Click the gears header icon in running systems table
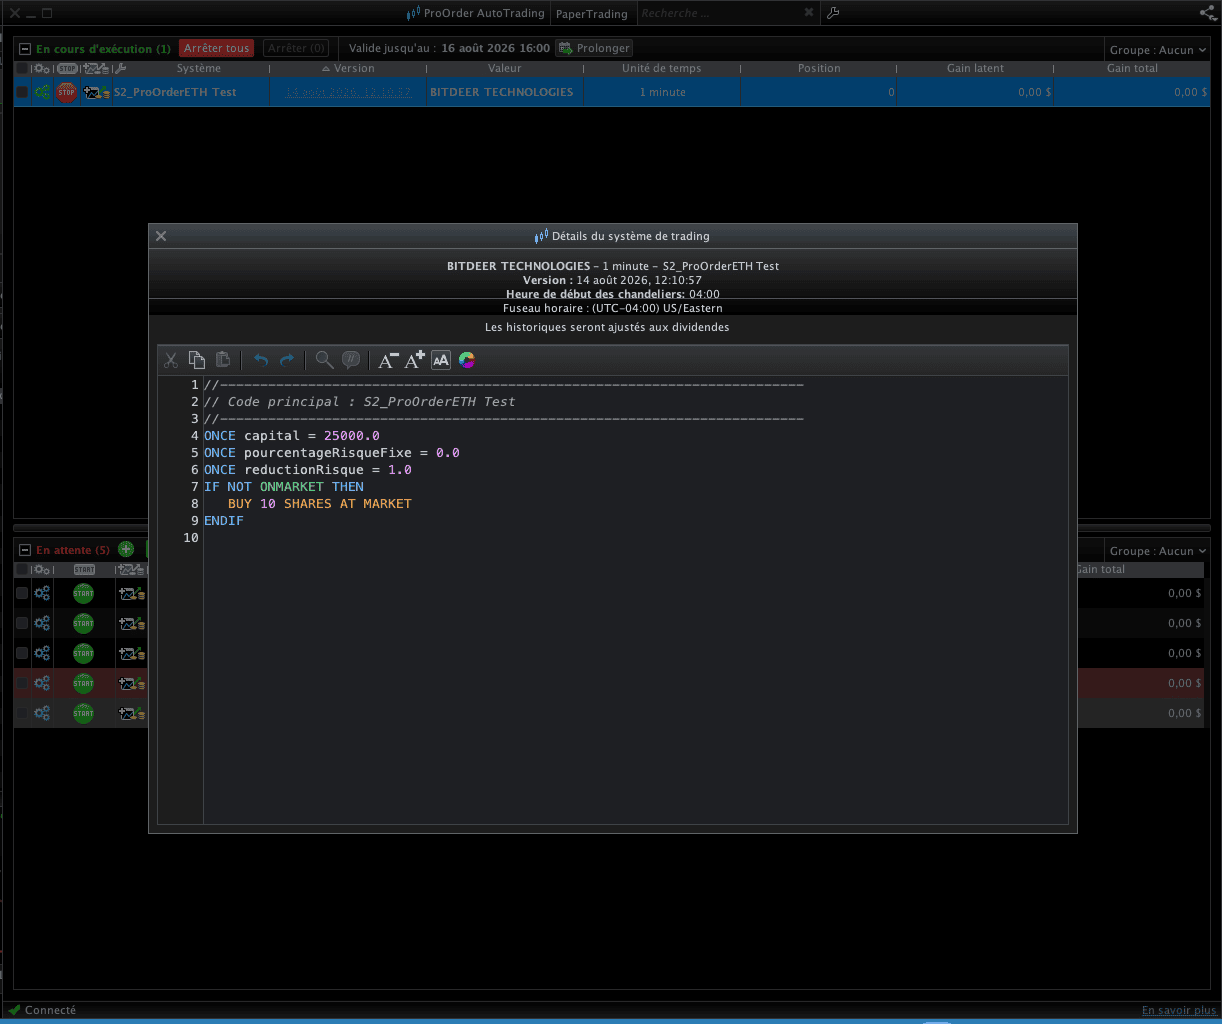1222x1024 pixels. tap(41, 69)
